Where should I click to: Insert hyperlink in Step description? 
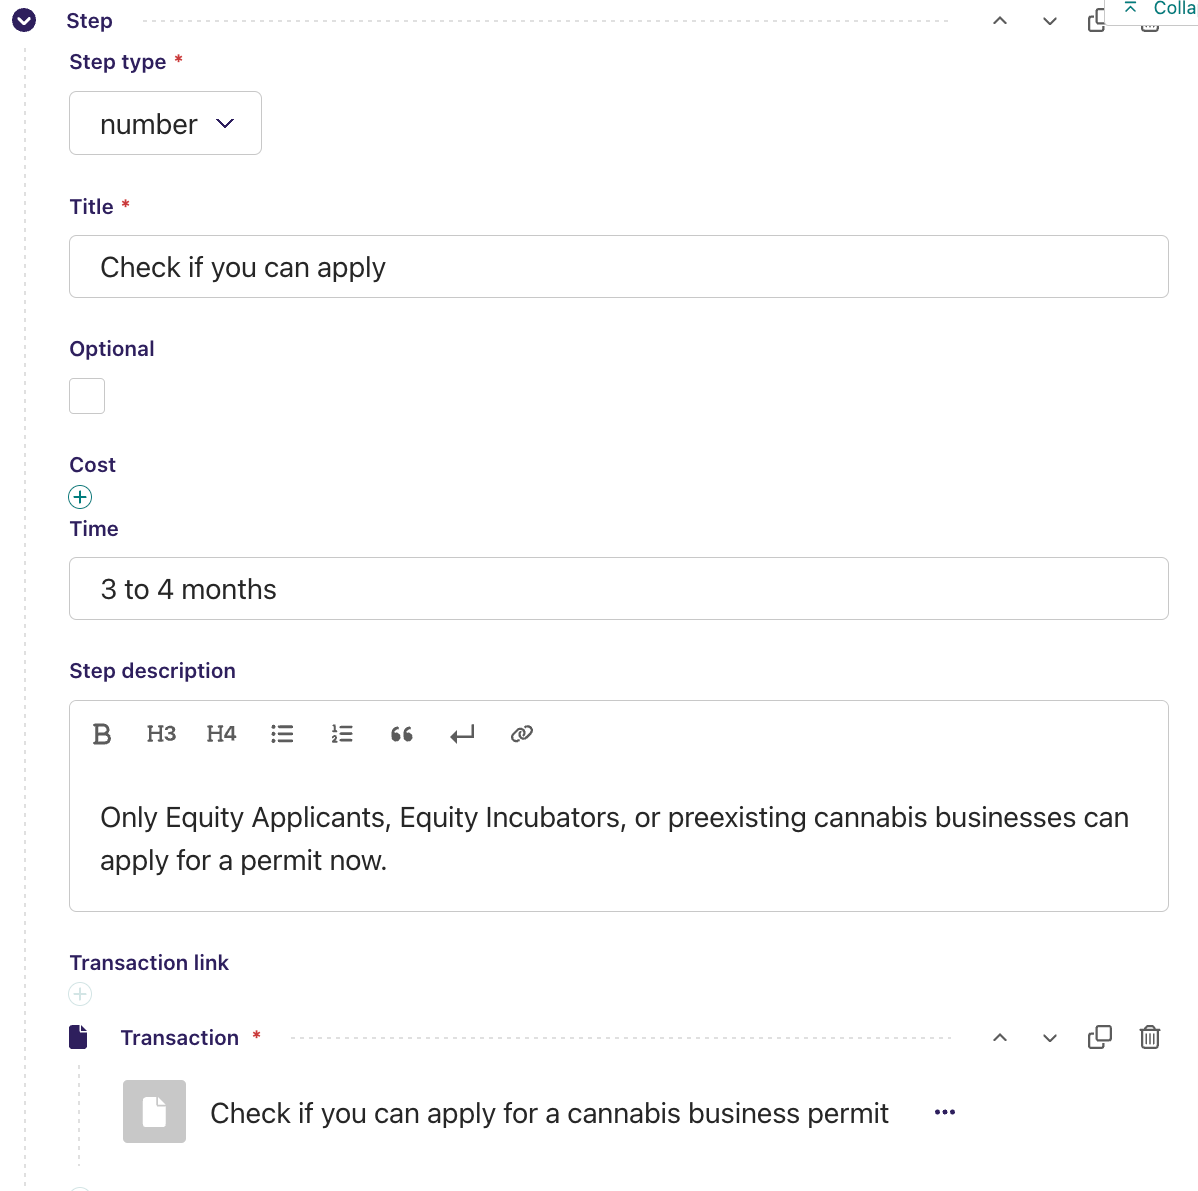coord(521,734)
